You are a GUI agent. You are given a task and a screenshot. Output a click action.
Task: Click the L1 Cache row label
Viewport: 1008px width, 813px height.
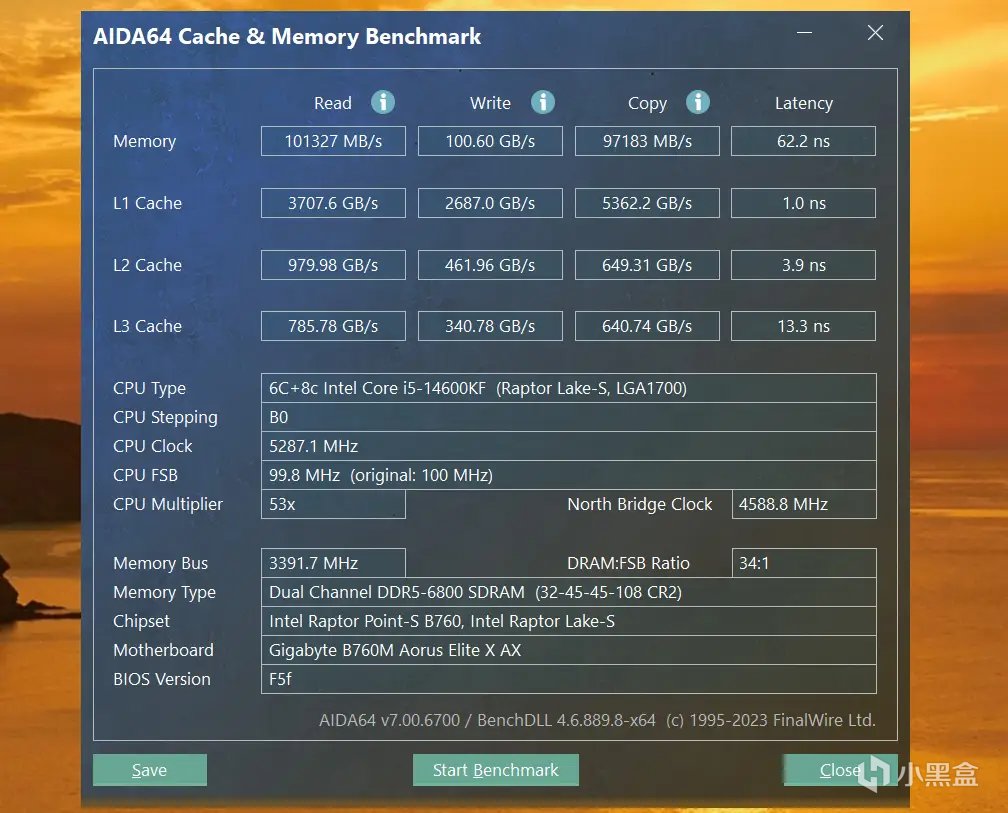[x=147, y=203]
